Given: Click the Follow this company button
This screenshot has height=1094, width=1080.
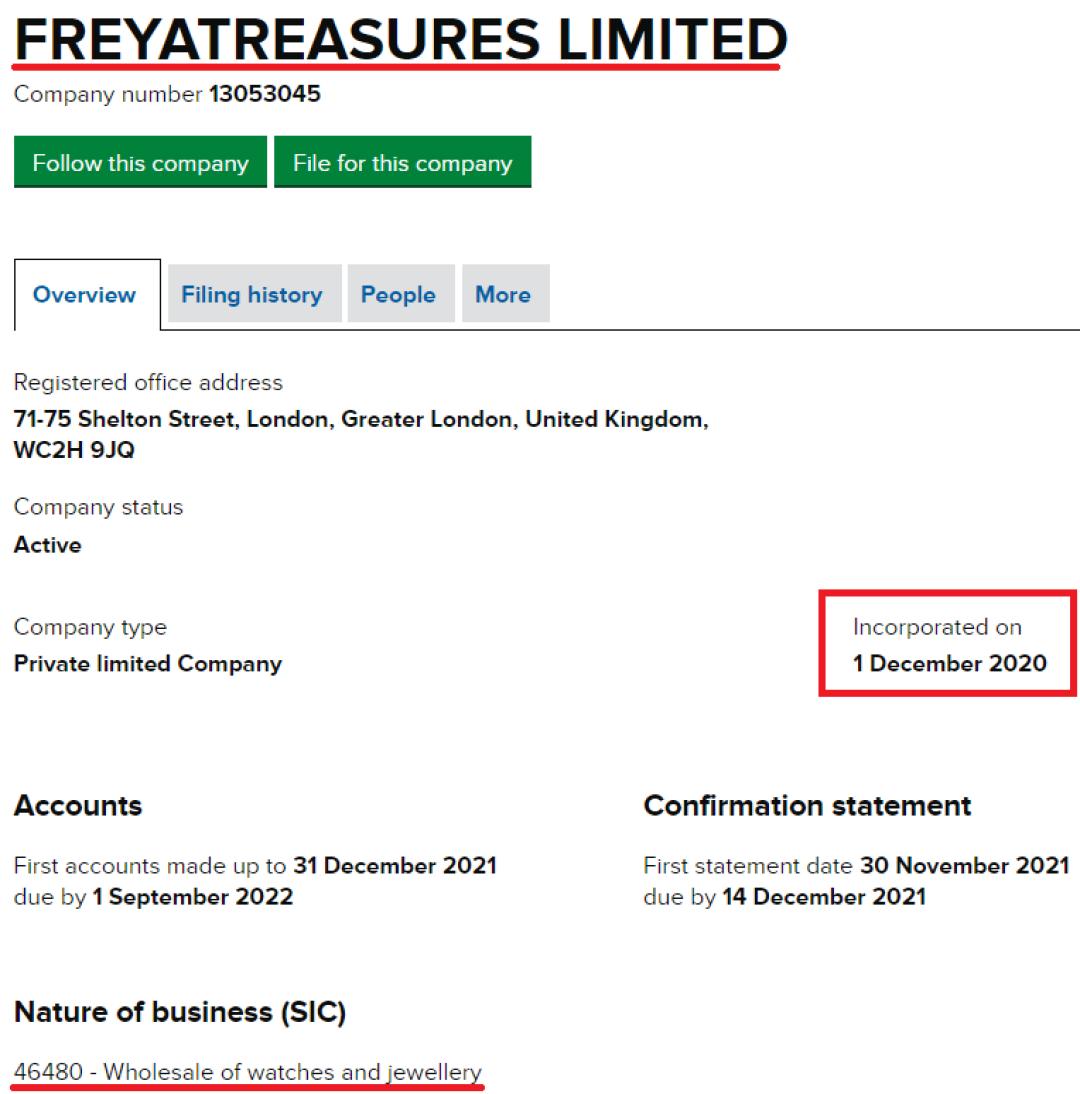Looking at the screenshot, I should [x=140, y=163].
